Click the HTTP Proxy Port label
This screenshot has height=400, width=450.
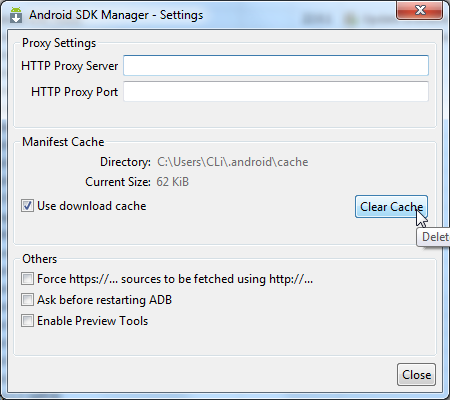coord(74,92)
